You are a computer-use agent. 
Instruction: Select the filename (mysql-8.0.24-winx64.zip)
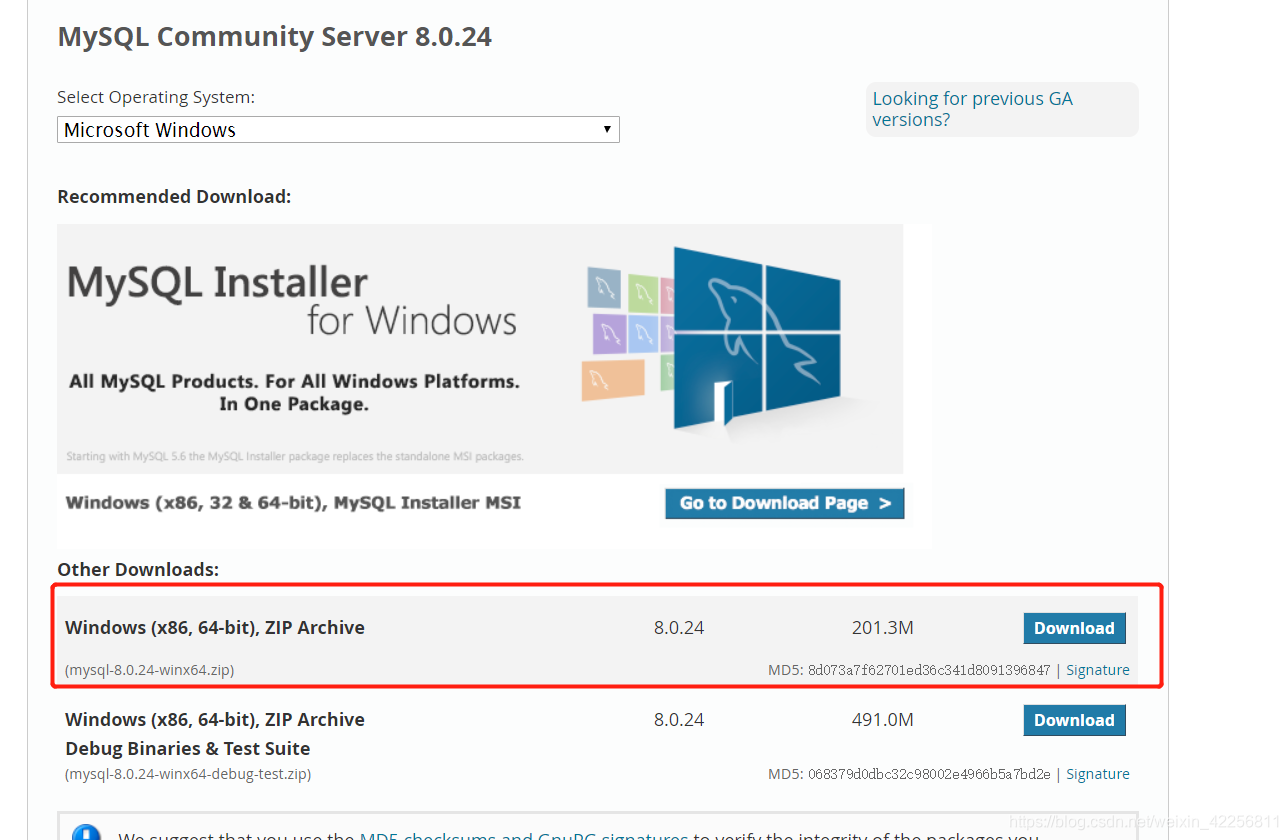150,670
